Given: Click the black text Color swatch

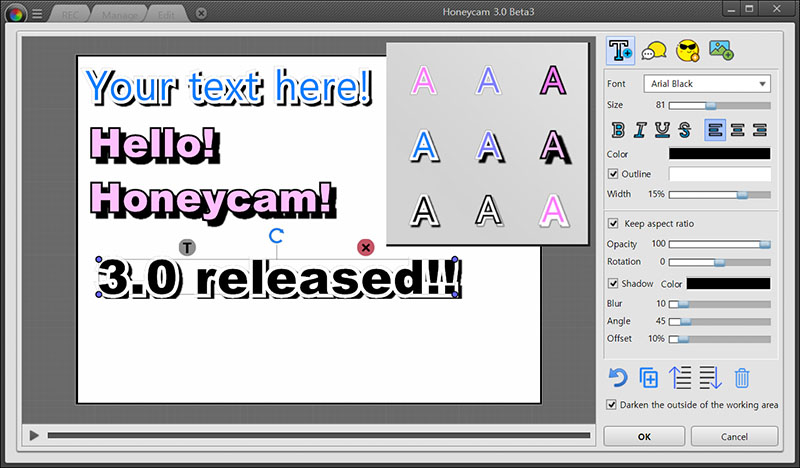Looking at the screenshot, I should click(720, 154).
